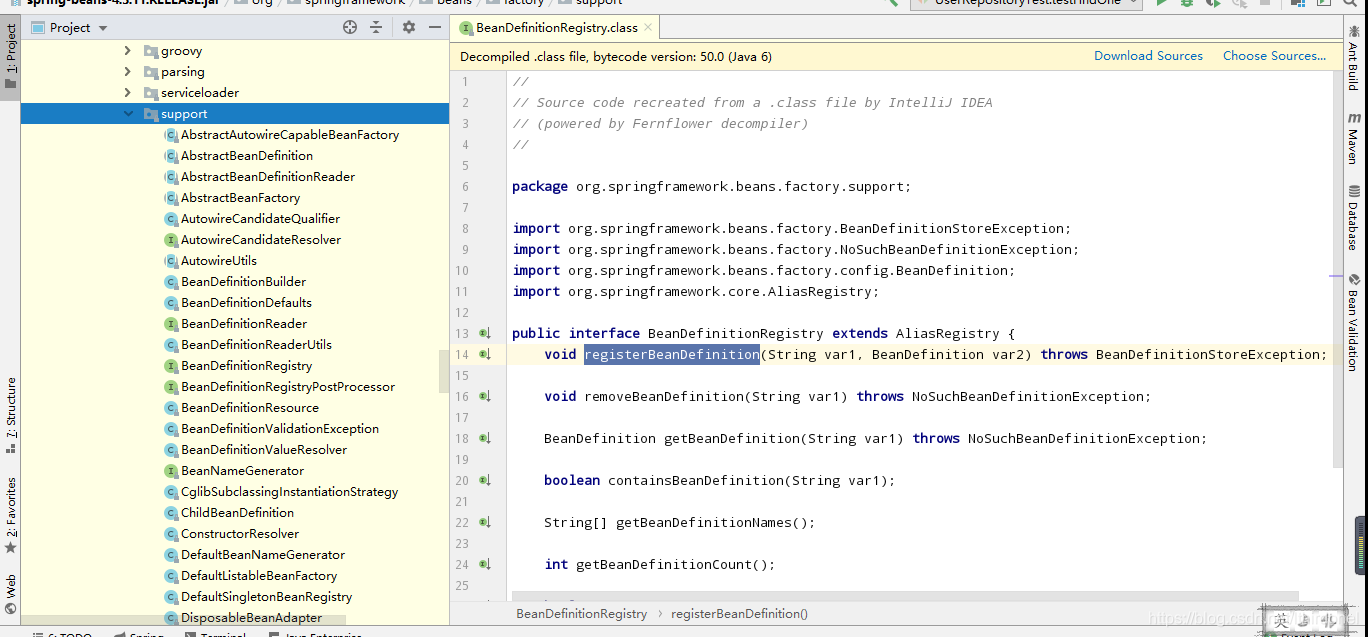Click the gutter implementation icon on line 16
Screen dimensions: 1368x637
(485, 396)
